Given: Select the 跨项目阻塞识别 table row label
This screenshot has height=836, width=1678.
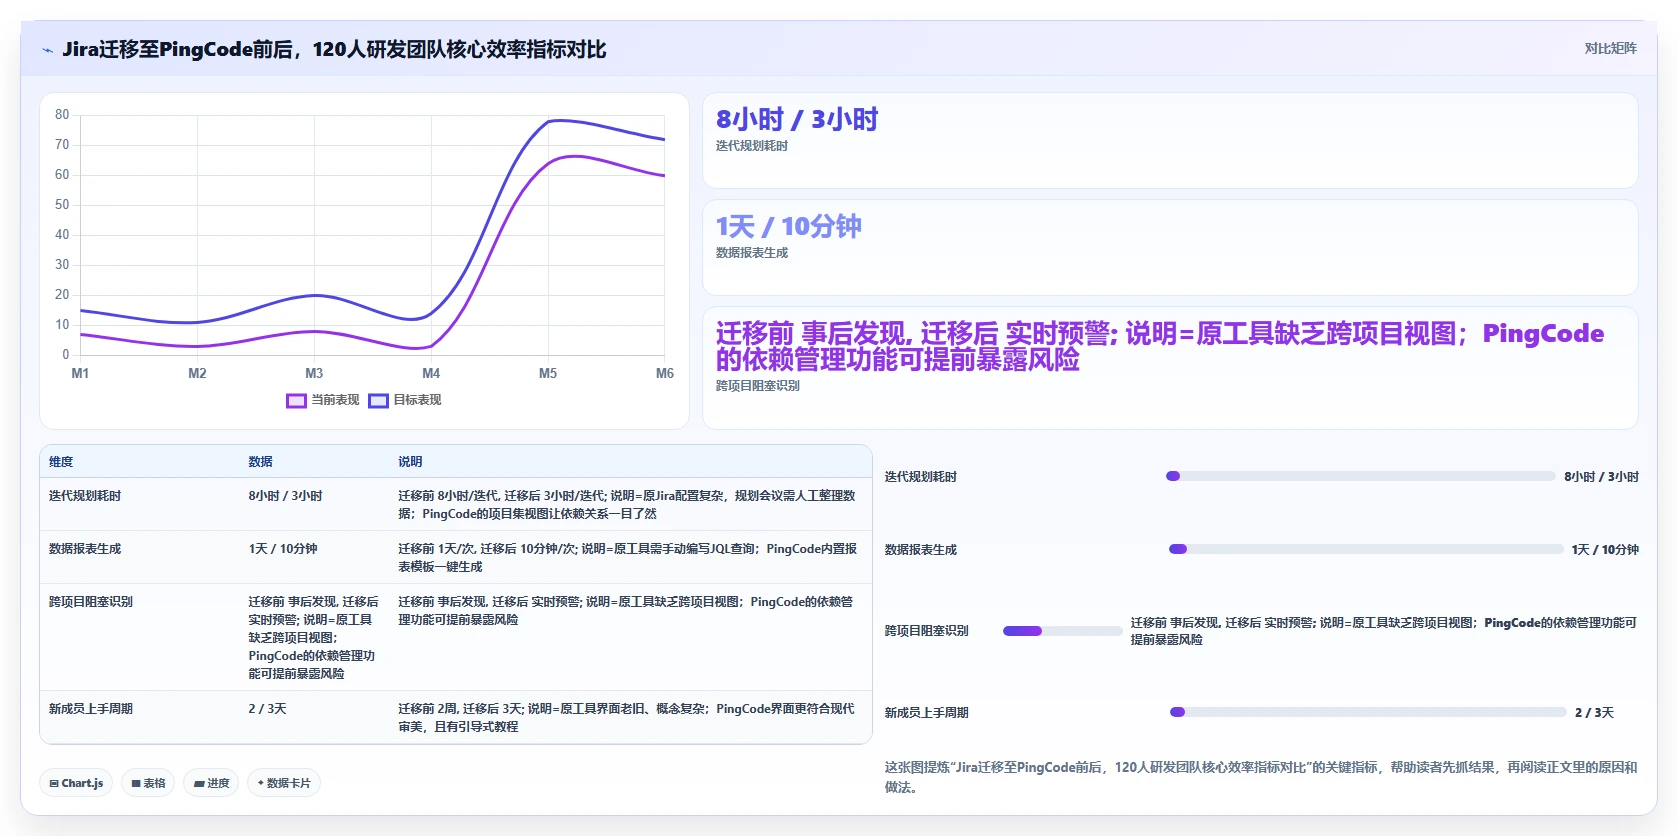Looking at the screenshot, I should (91, 602).
